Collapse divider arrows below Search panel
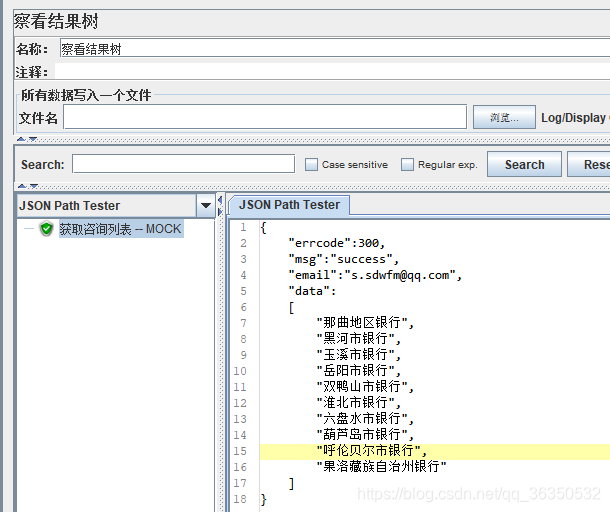 pyautogui.click(x=28, y=186)
